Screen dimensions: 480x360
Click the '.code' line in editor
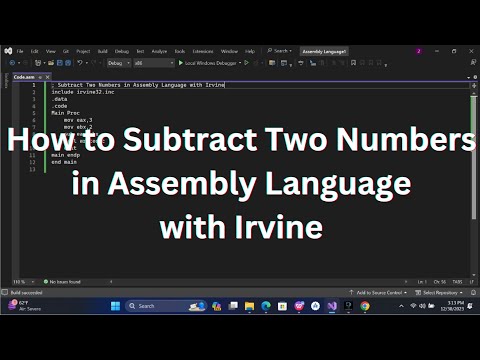59,106
